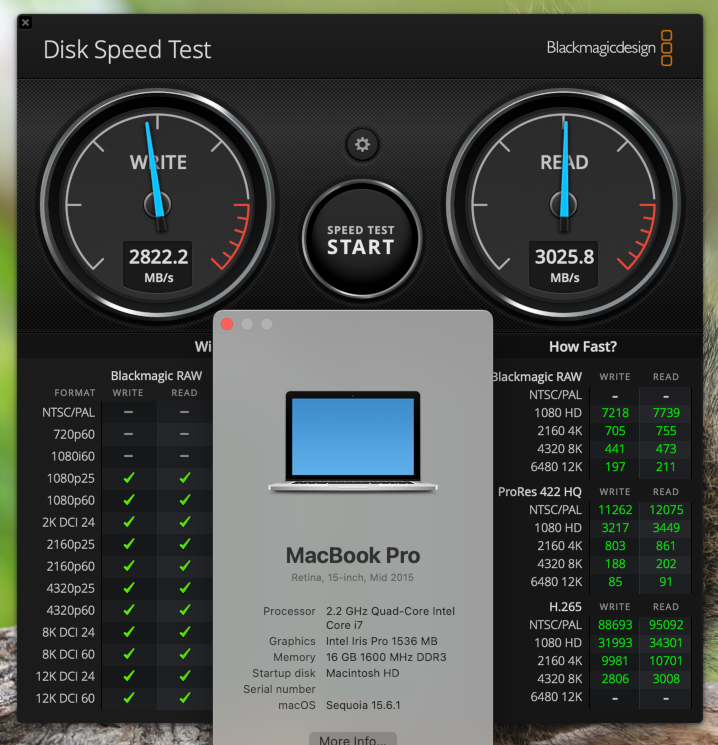Click the 12K DCI 60 write checkmark
The height and width of the screenshot is (745, 718).
pos(129,698)
